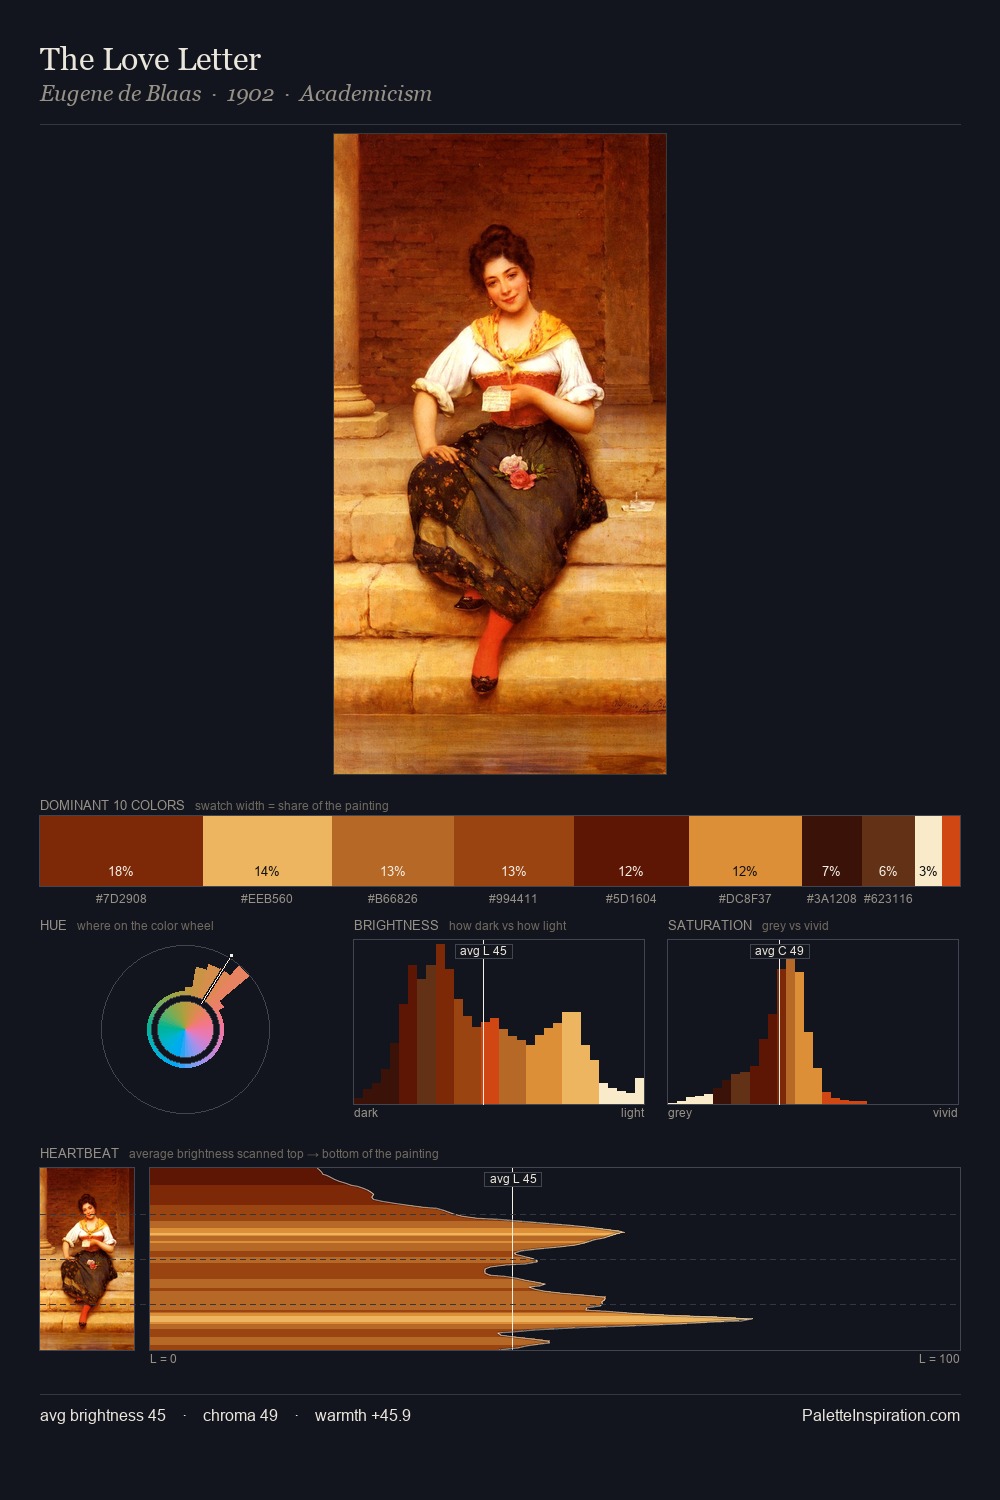Screen dimensions: 1000x1500
Task: Click the hex label "#623116"
Action: coord(888,899)
